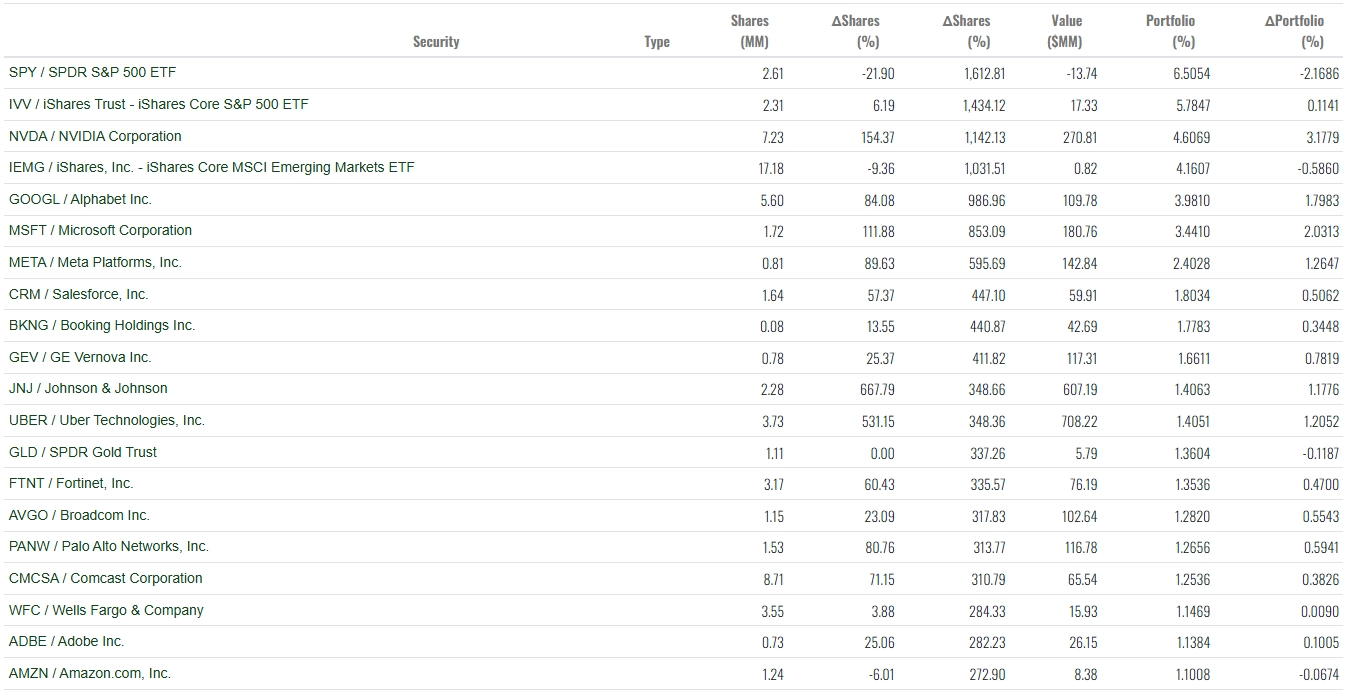The height and width of the screenshot is (692, 1346).
Task: Select PANW share change 80.76
Action: tap(879, 547)
